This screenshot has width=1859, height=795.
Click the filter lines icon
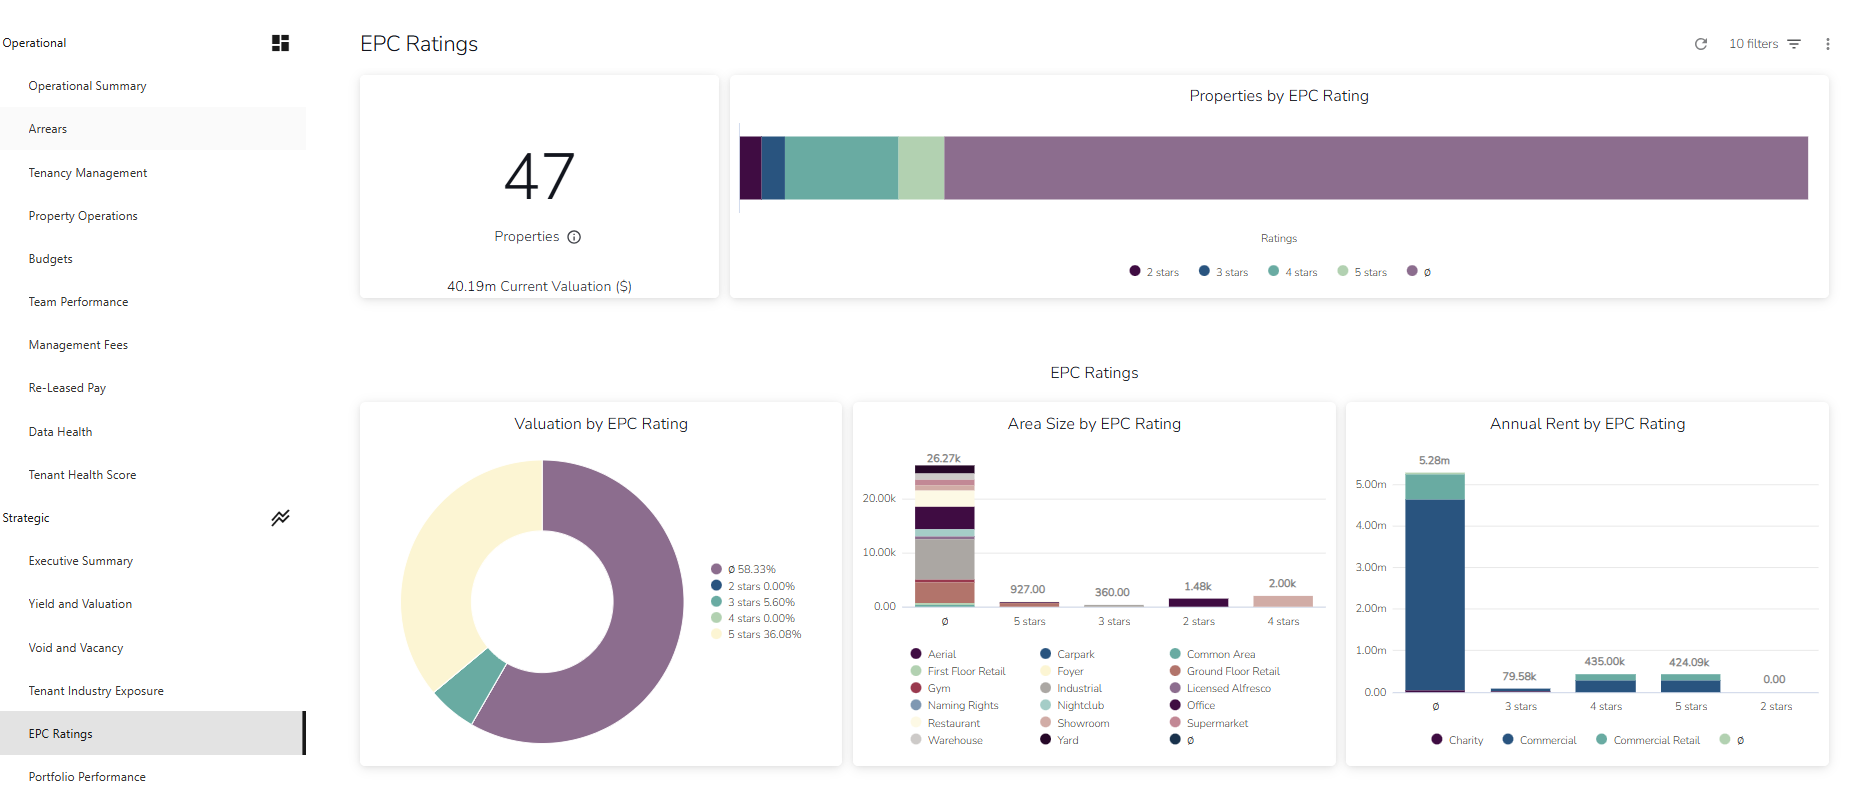(x=1794, y=44)
